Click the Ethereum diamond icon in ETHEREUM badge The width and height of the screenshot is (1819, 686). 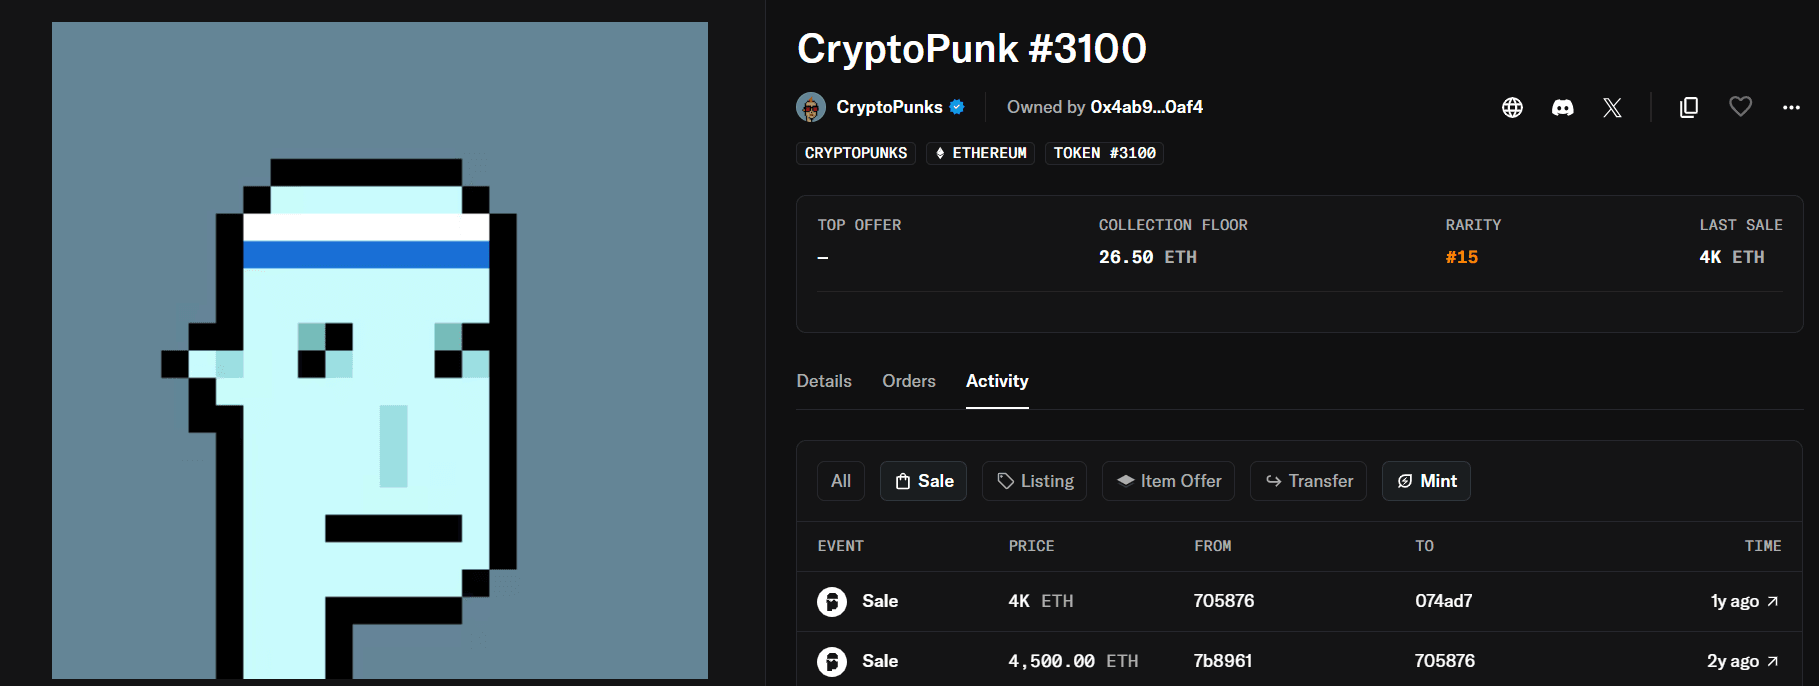click(x=941, y=153)
